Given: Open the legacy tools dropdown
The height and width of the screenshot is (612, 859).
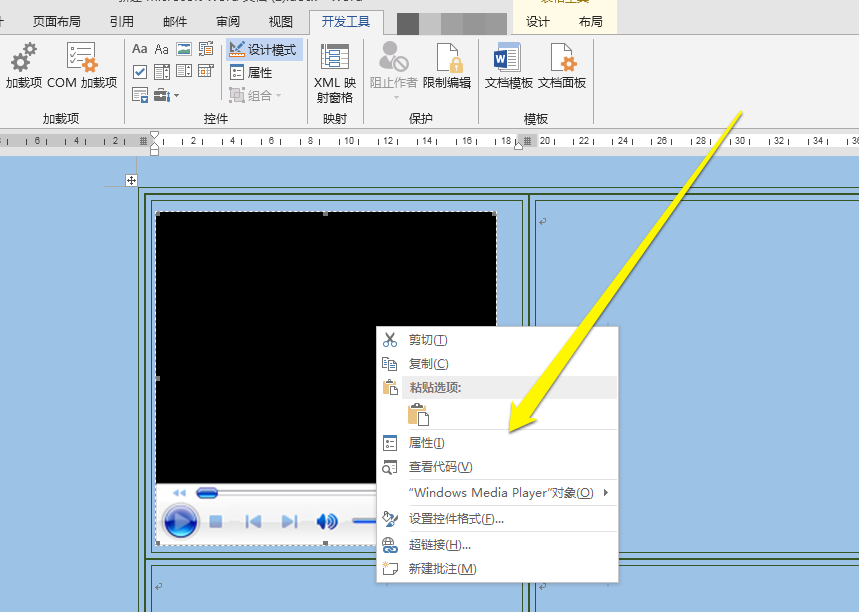Looking at the screenshot, I should 166,95.
